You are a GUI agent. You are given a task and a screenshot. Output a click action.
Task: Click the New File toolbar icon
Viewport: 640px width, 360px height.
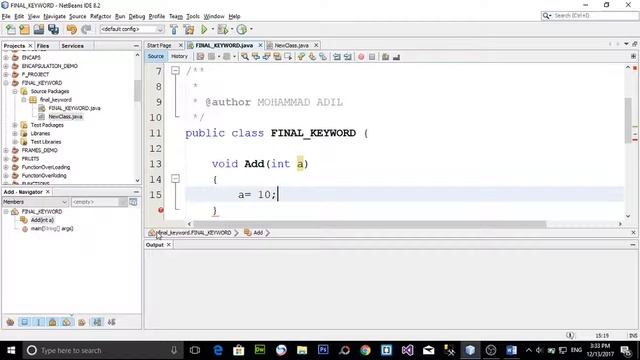tap(11, 29)
